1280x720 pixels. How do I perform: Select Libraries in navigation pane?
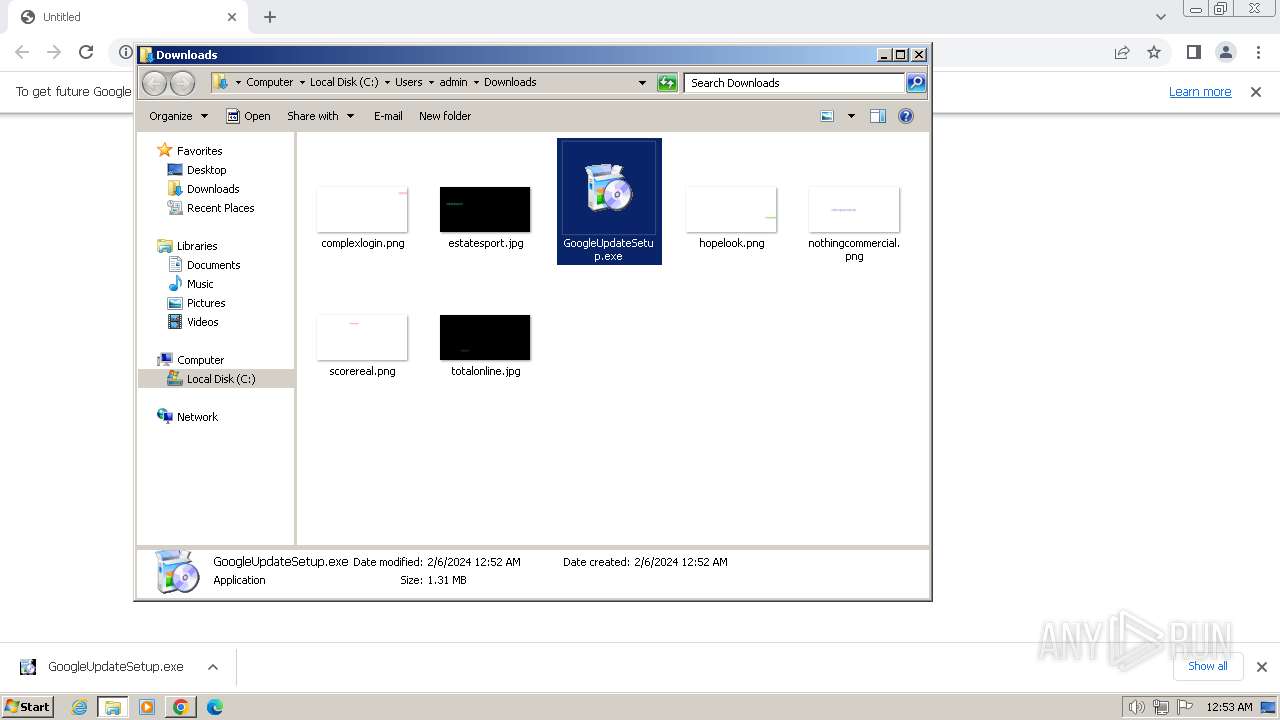tap(187, 246)
